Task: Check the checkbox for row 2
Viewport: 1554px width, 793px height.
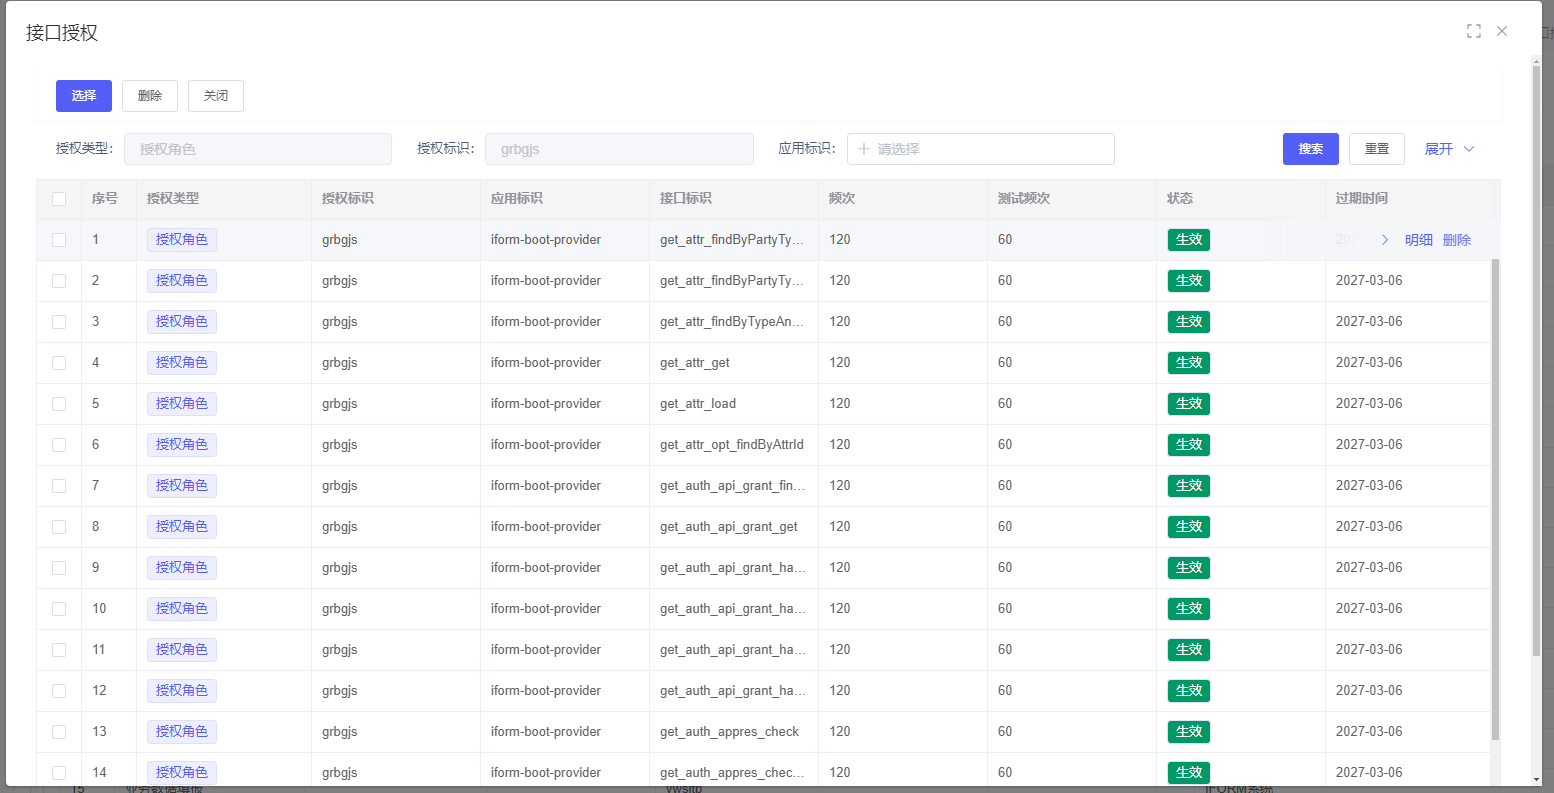Action: 59,281
